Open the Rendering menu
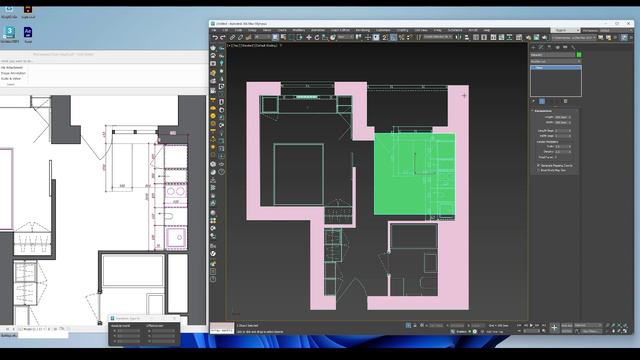Screen dimensions: 640x360 pos(363,30)
